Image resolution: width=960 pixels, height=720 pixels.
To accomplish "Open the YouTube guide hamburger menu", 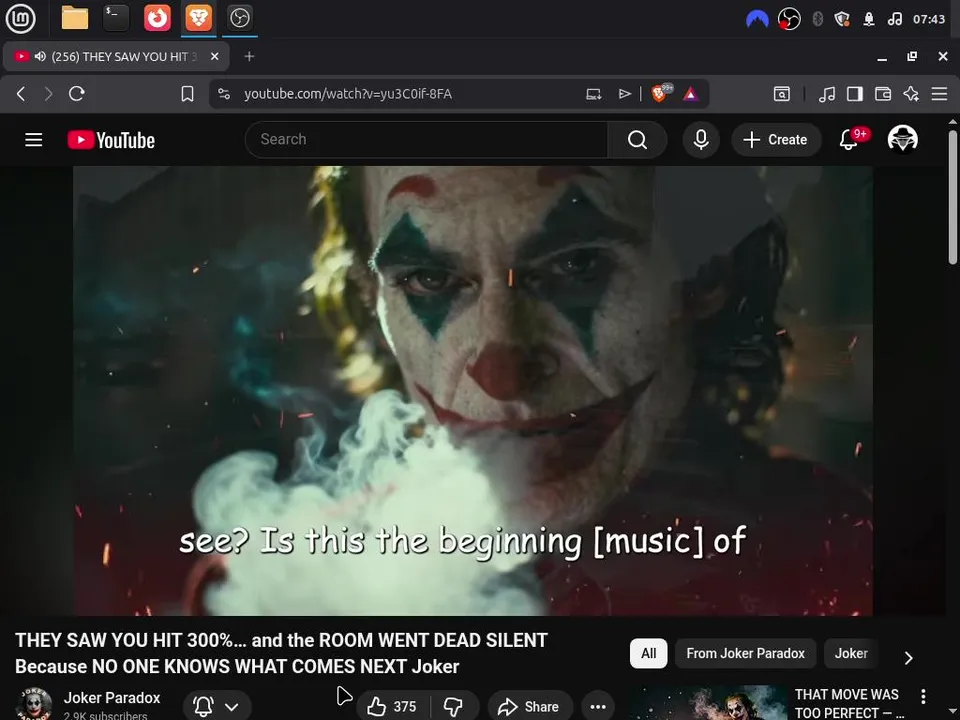I will pyautogui.click(x=34, y=140).
